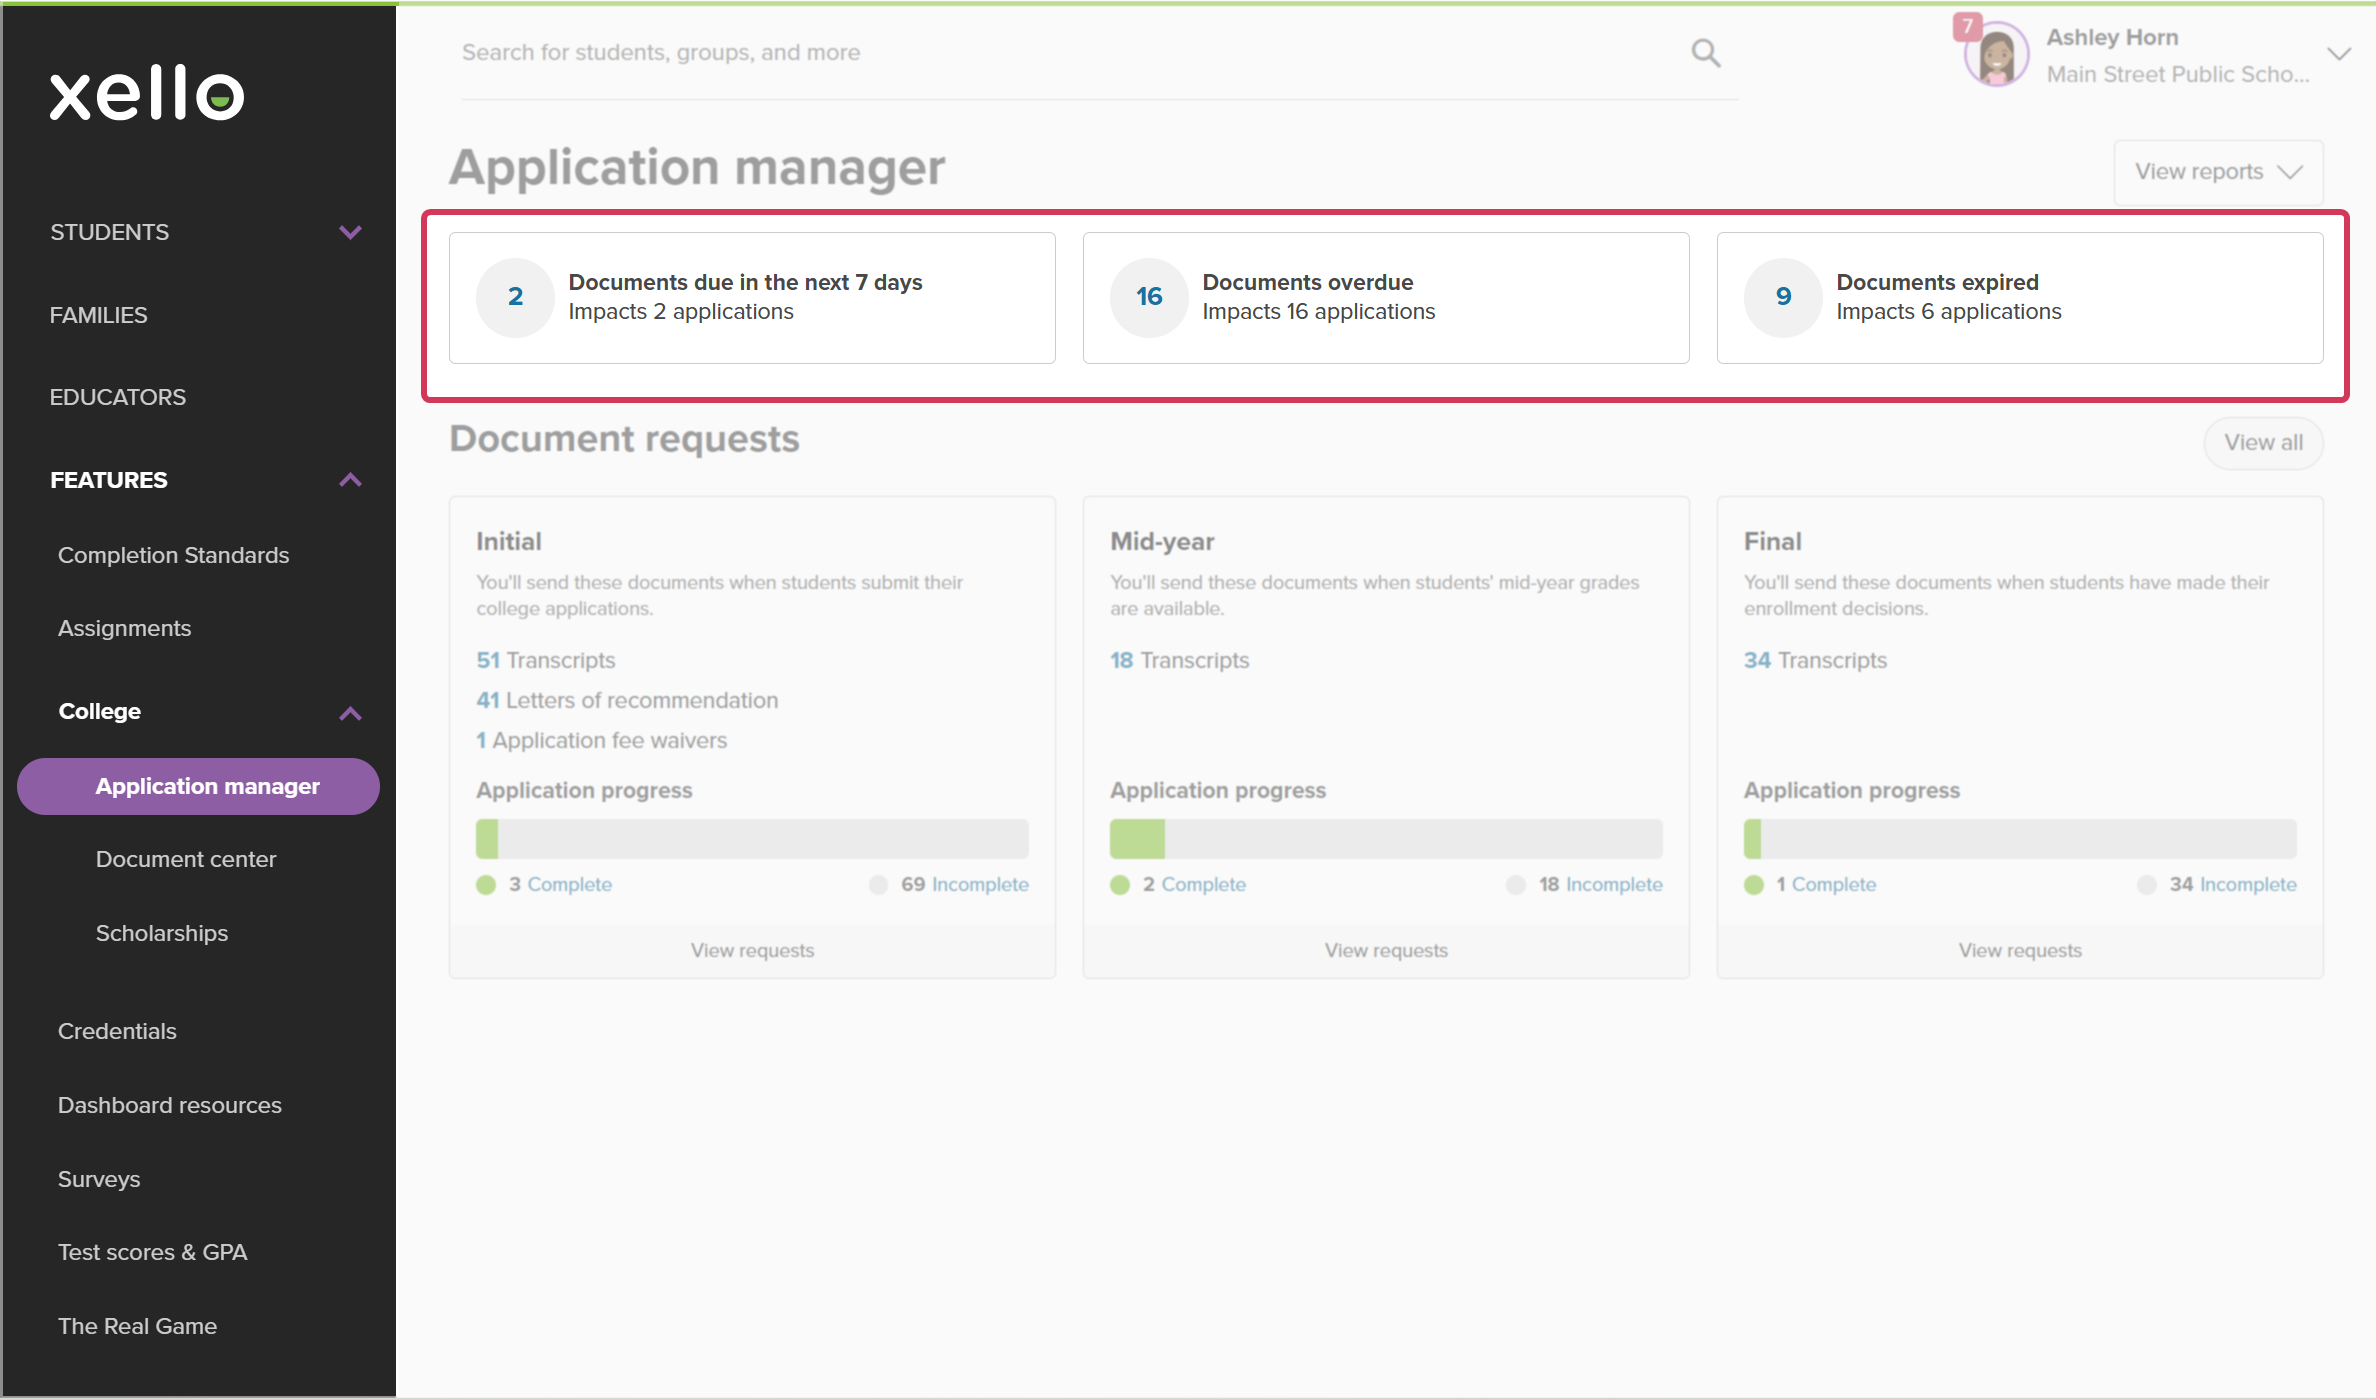
Task: Click the Ashley Horn account name
Action: (x=2112, y=37)
